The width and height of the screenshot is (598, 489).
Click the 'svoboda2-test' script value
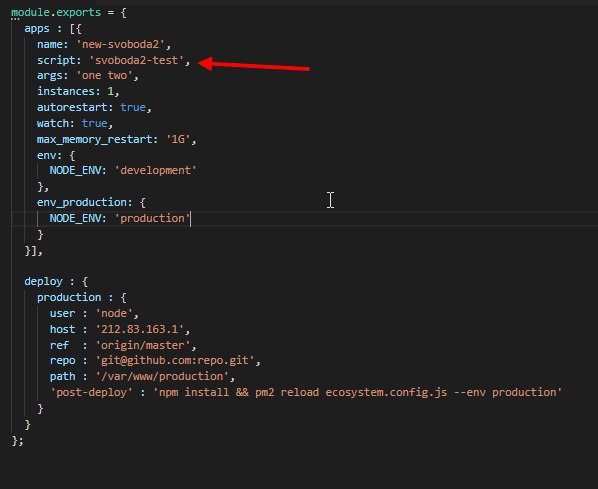coord(137,60)
